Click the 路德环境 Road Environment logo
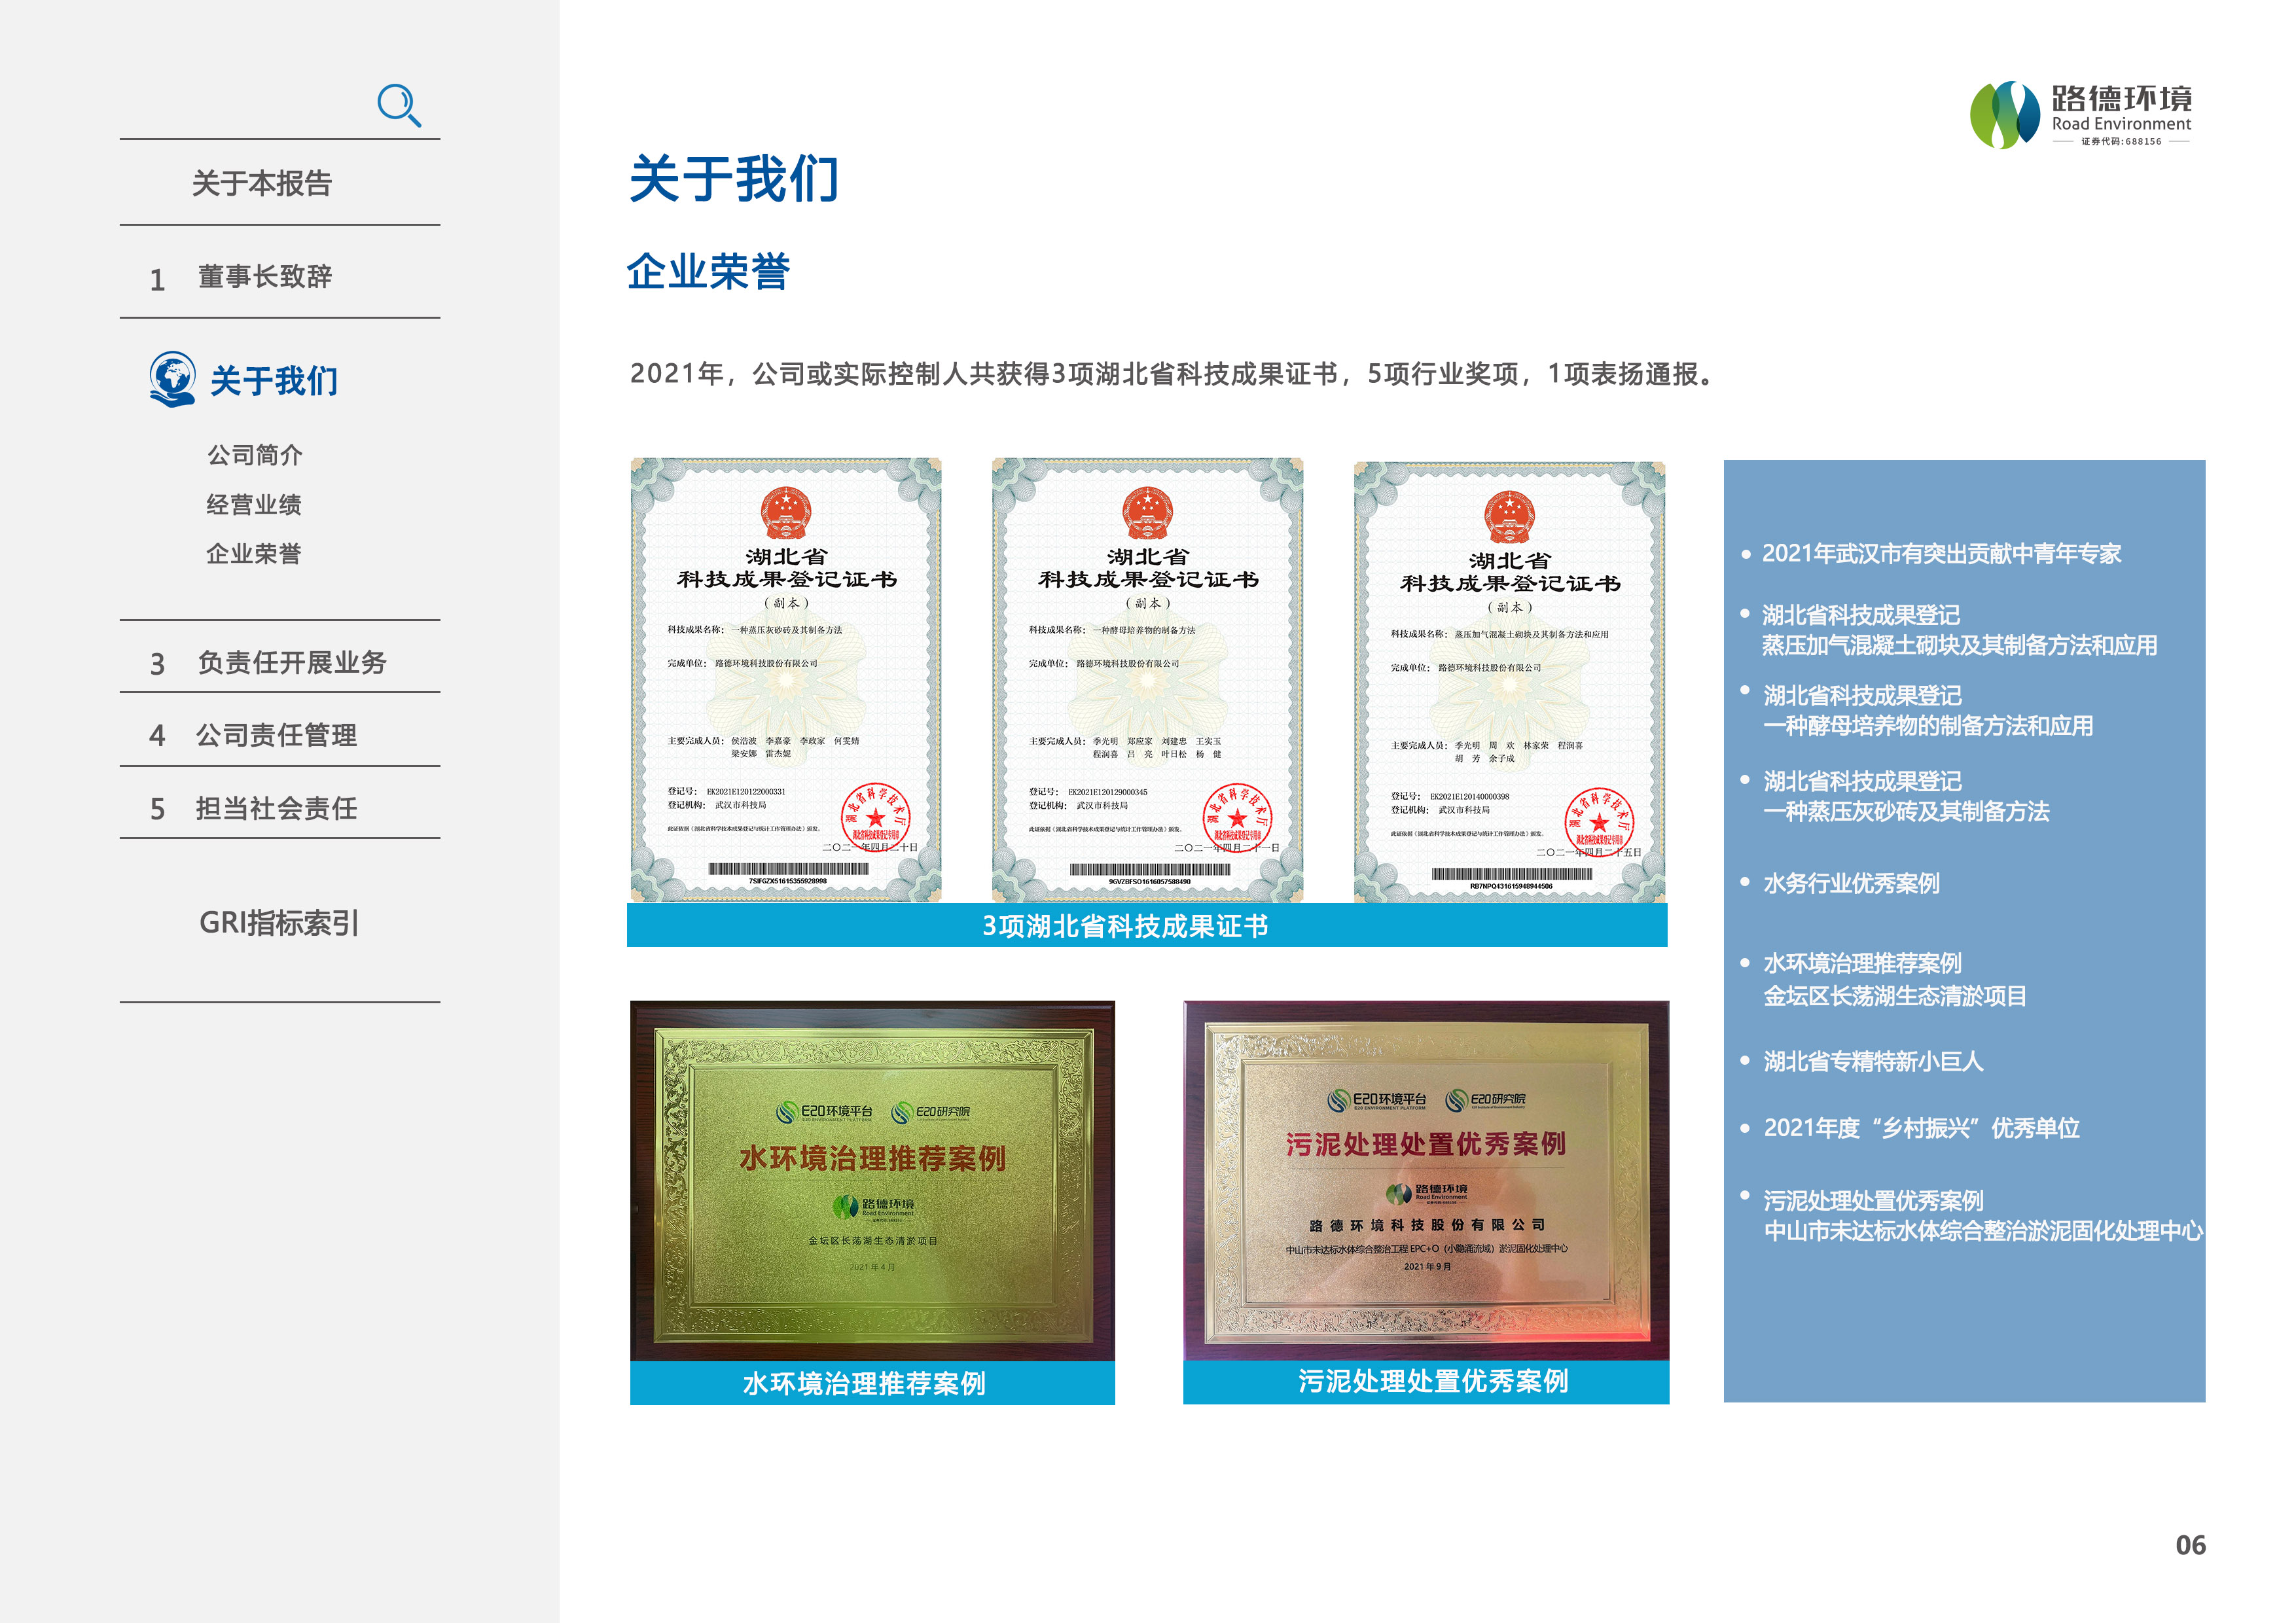The height and width of the screenshot is (1623, 2296). (2080, 115)
